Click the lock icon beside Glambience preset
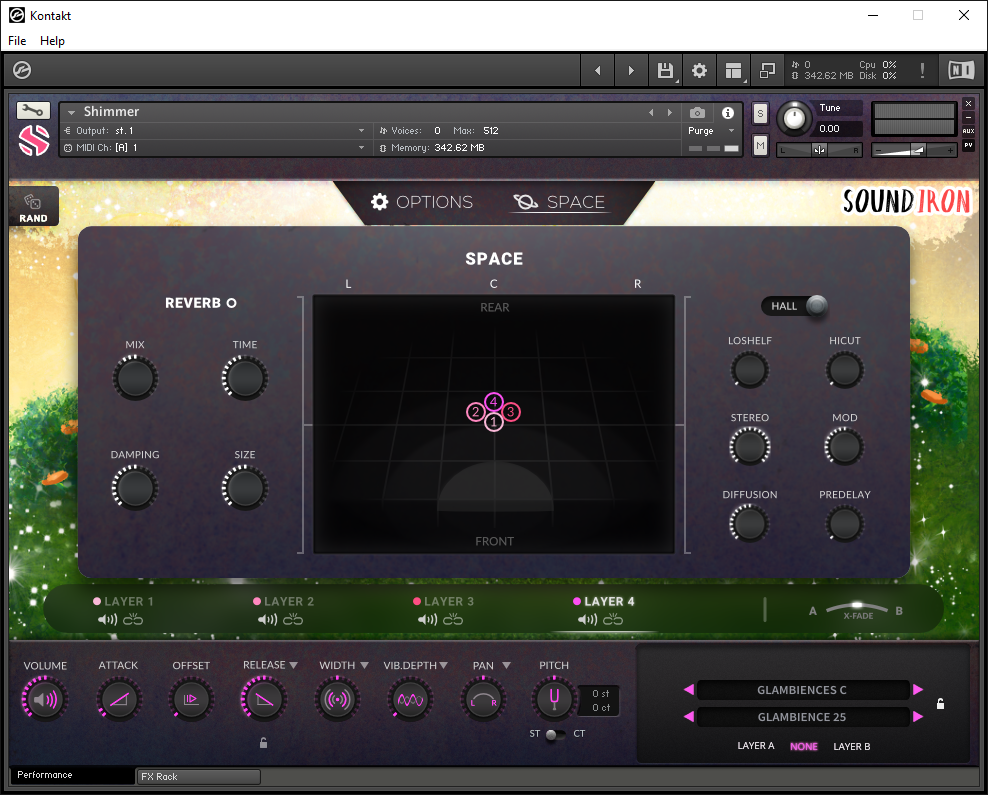 [x=940, y=704]
